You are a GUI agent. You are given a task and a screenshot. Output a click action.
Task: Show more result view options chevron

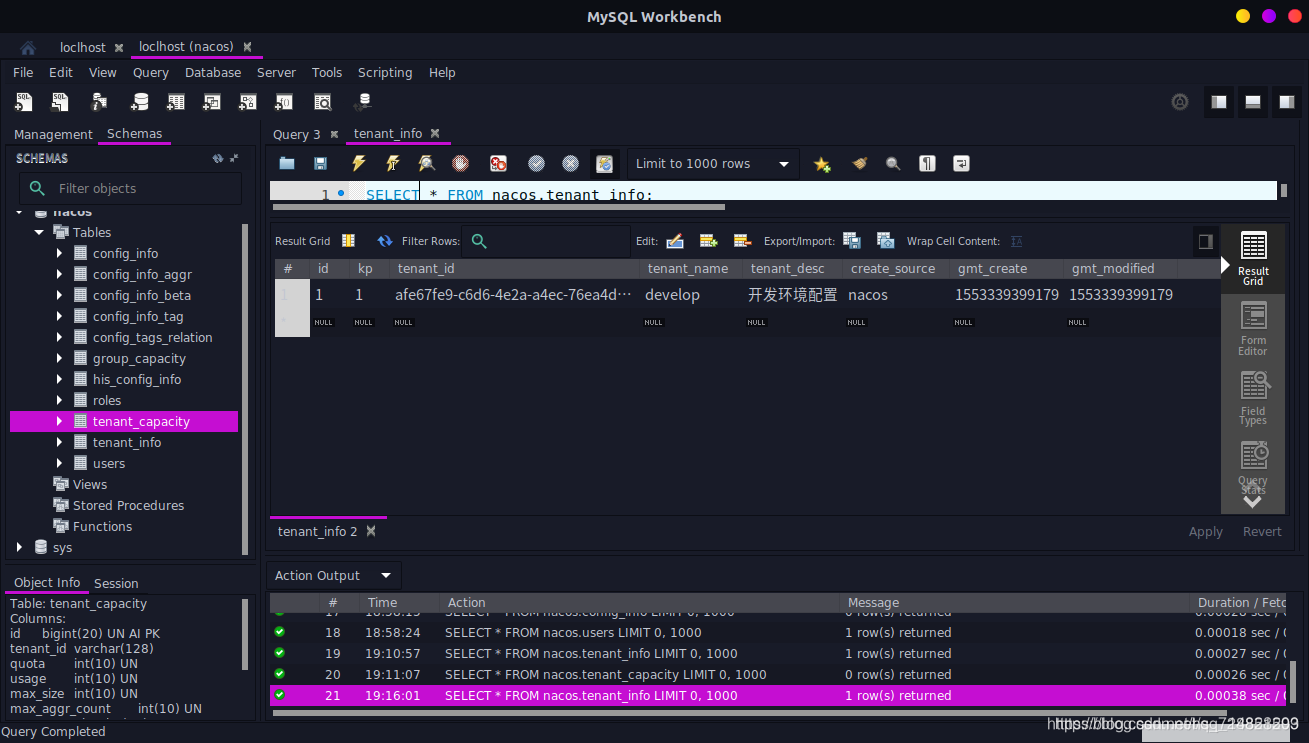click(x=1252, y=501)
